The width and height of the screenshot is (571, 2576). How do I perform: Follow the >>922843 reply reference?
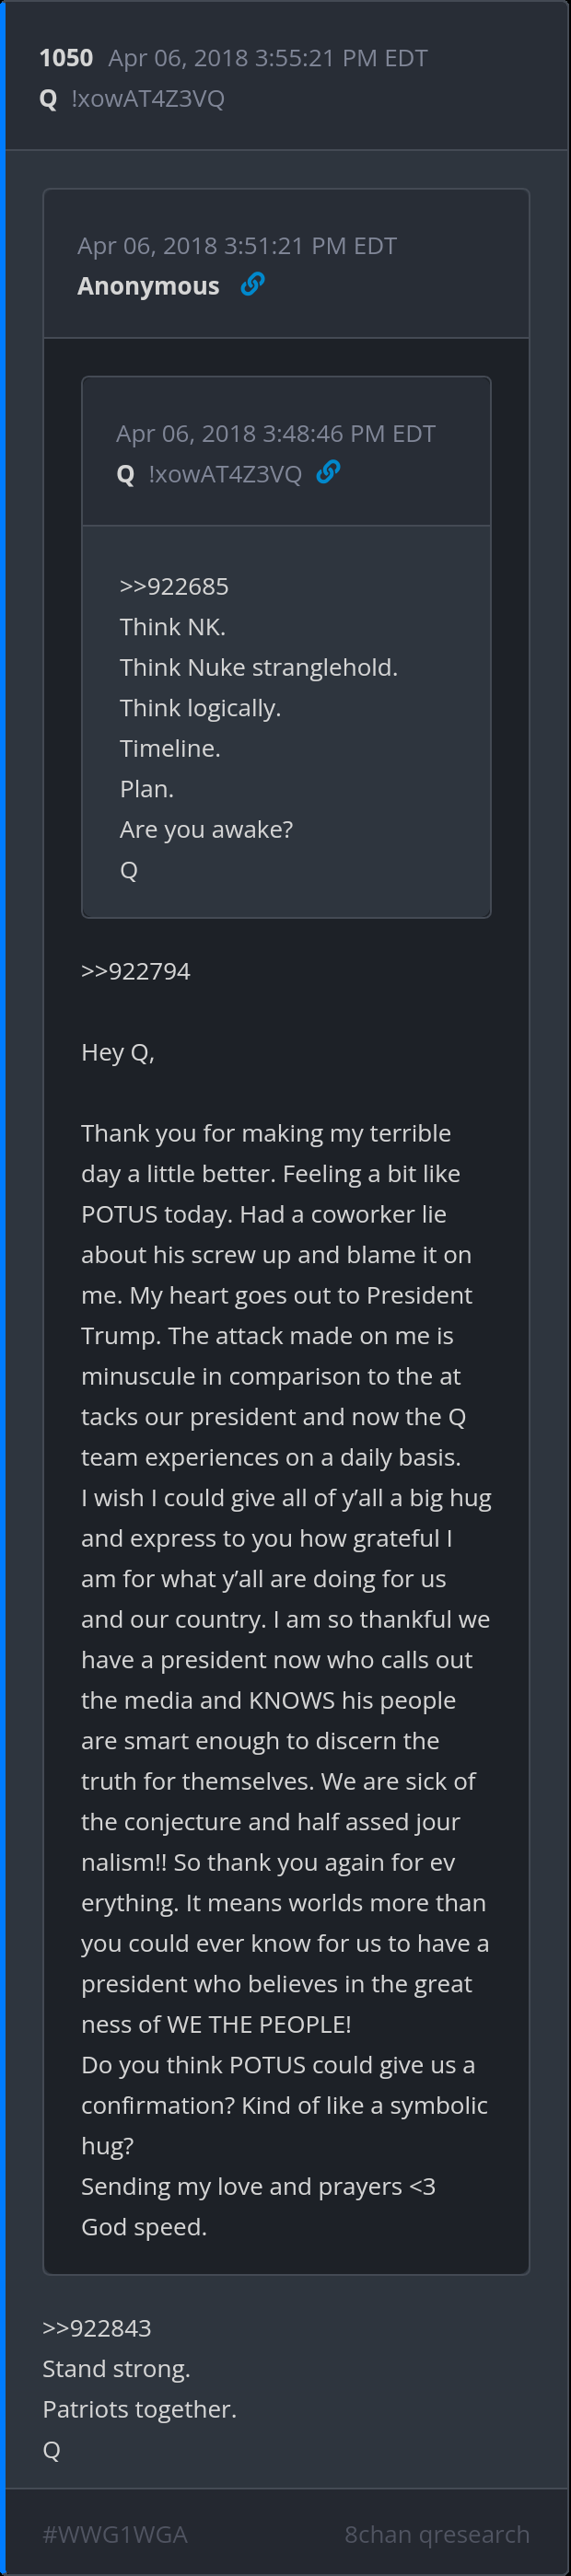click(x=97, y=2328)
